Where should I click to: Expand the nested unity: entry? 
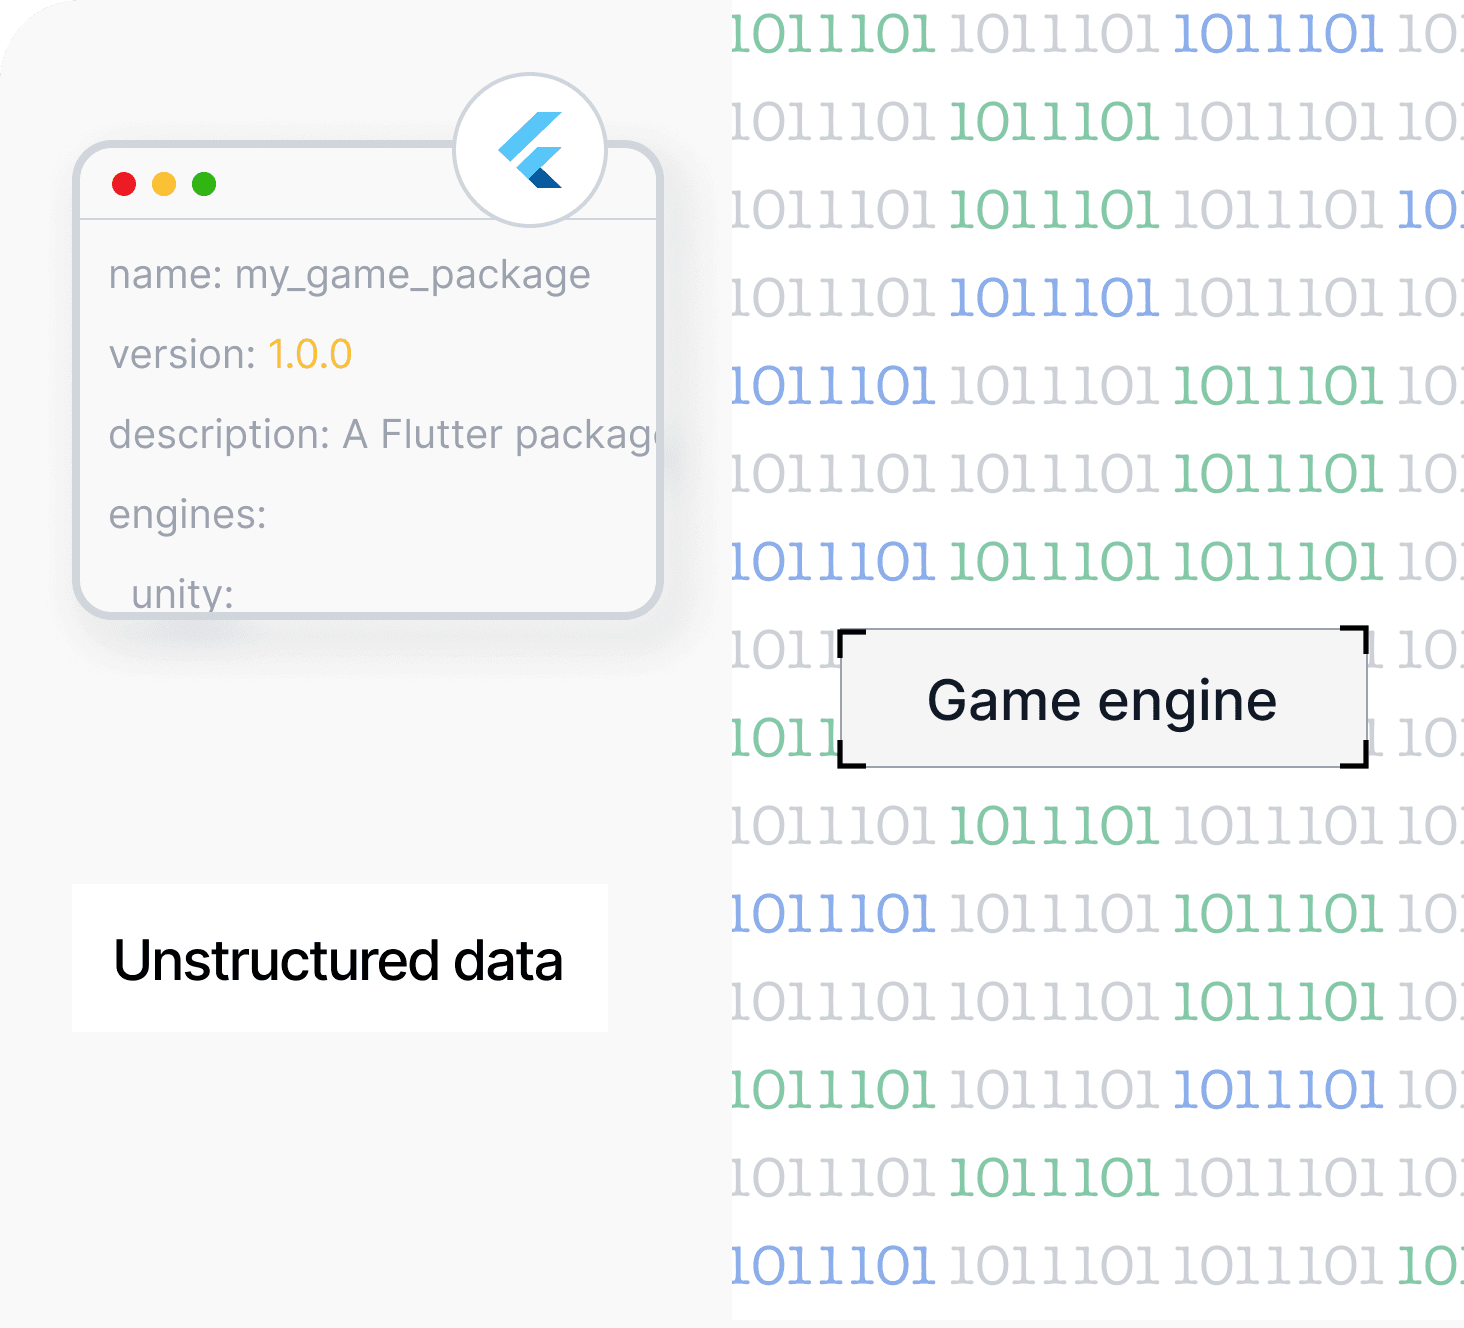click(x=182, y=594)
